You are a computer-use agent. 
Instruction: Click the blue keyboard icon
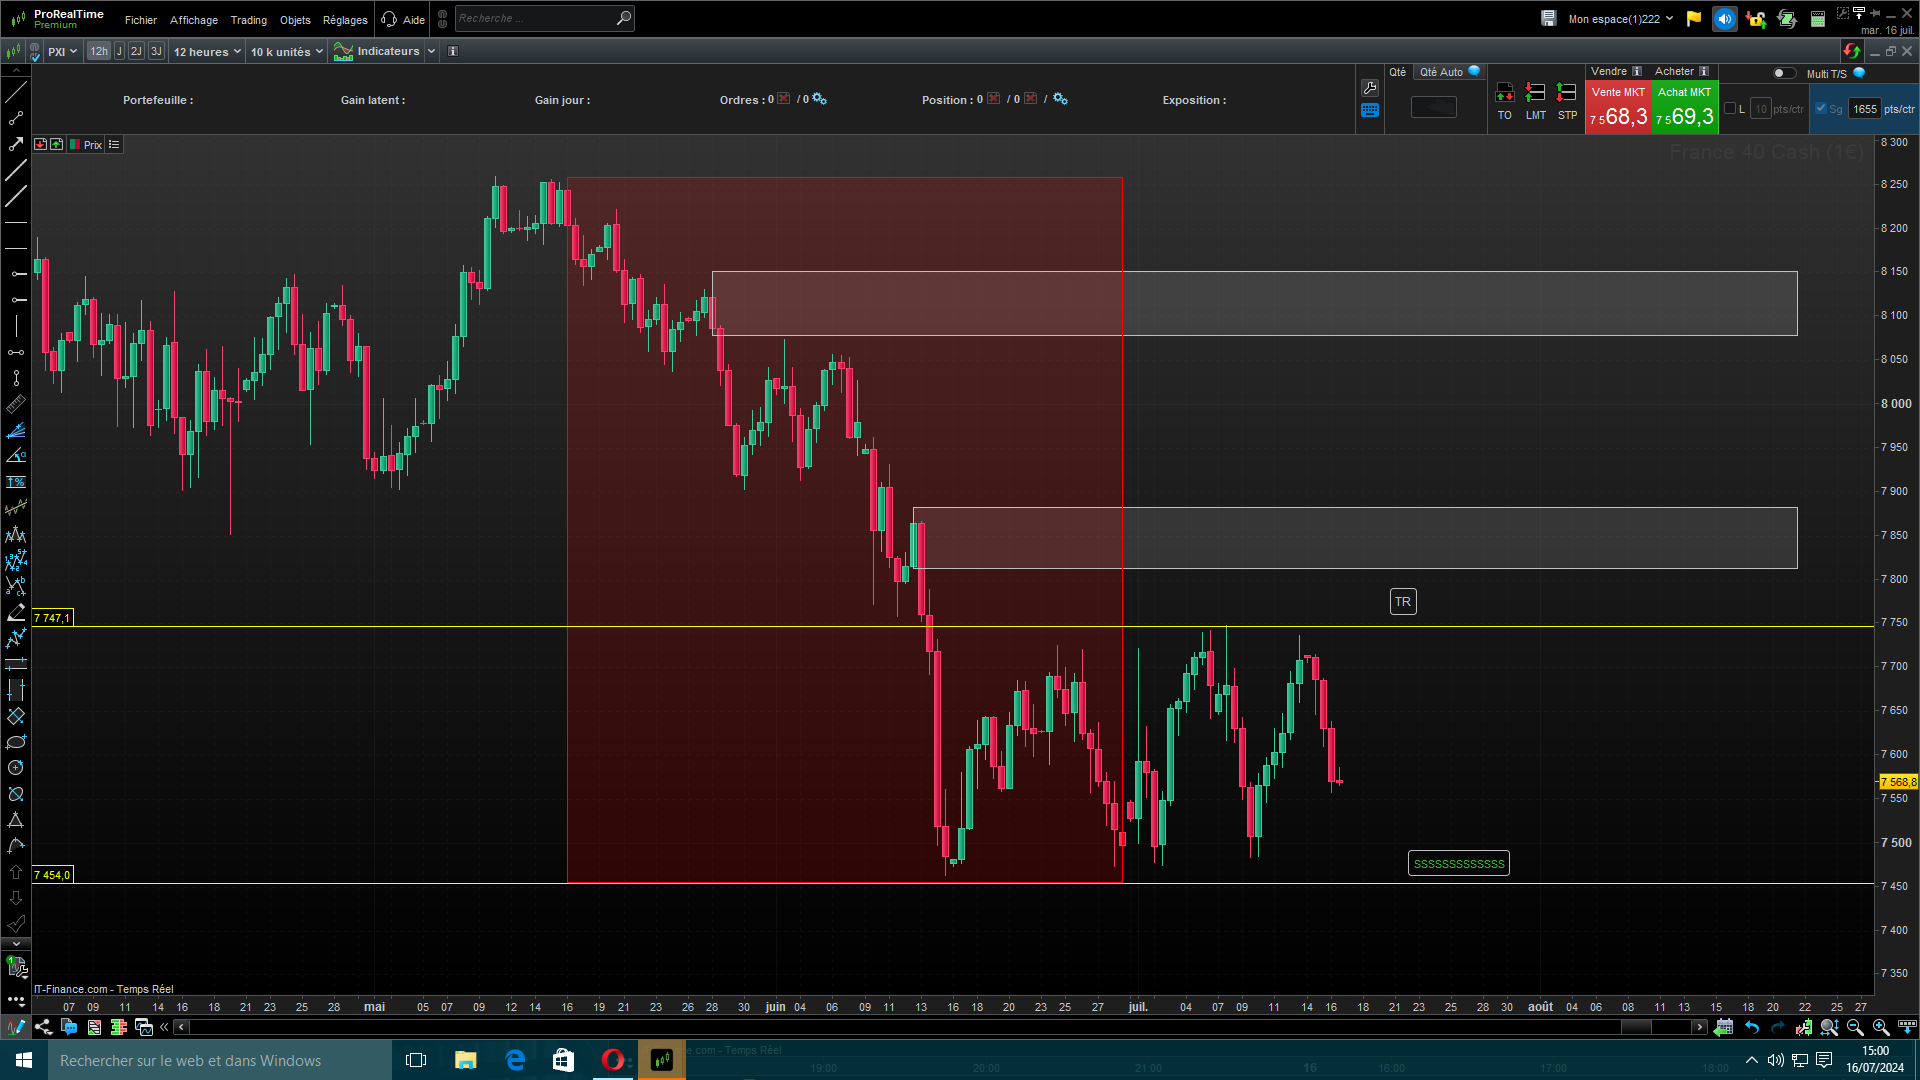pos(1370,111)
